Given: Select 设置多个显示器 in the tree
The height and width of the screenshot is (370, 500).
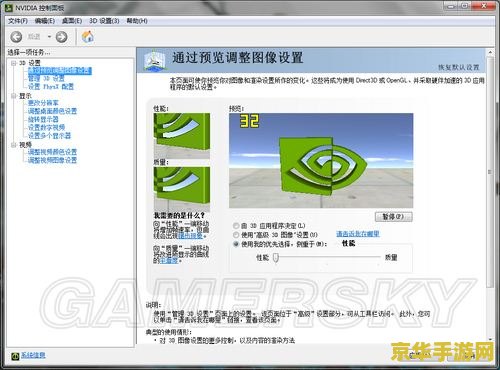Looking at the screenshot, I should coord(49,136).
